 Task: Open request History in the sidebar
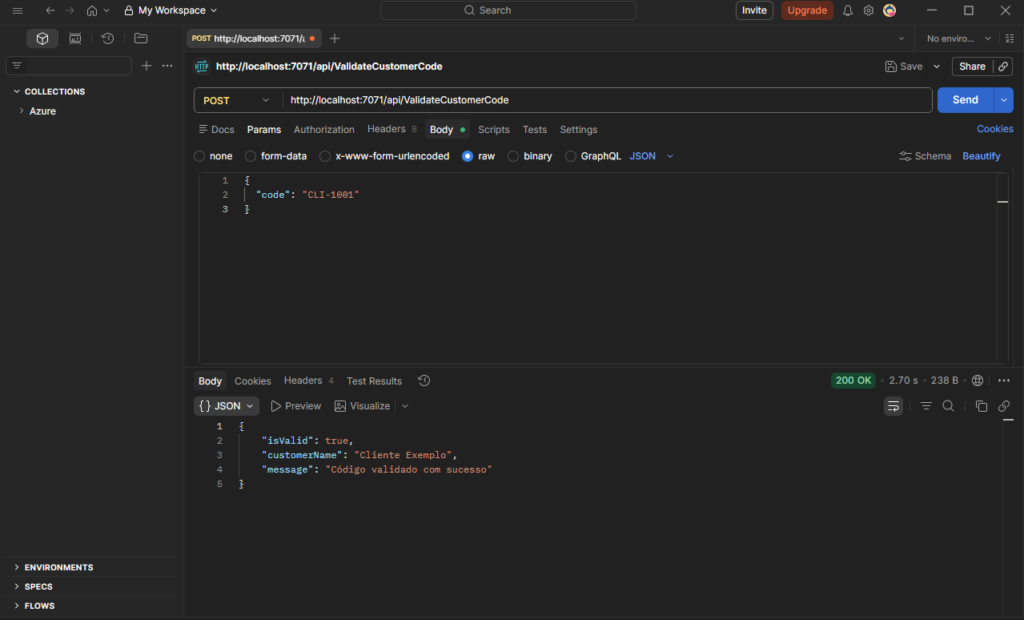(x=108, y=38)
